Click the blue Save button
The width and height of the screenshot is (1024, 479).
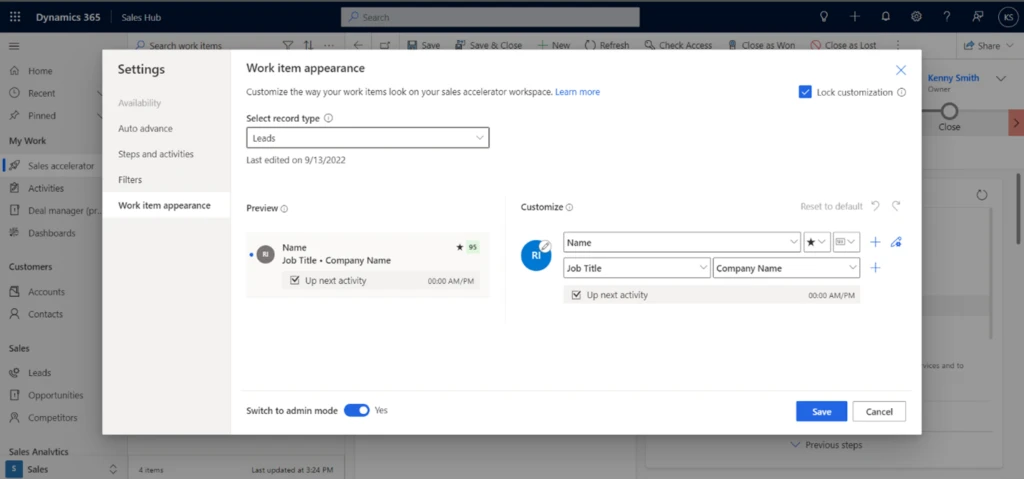pyautogui.click(x=821, y=412)
